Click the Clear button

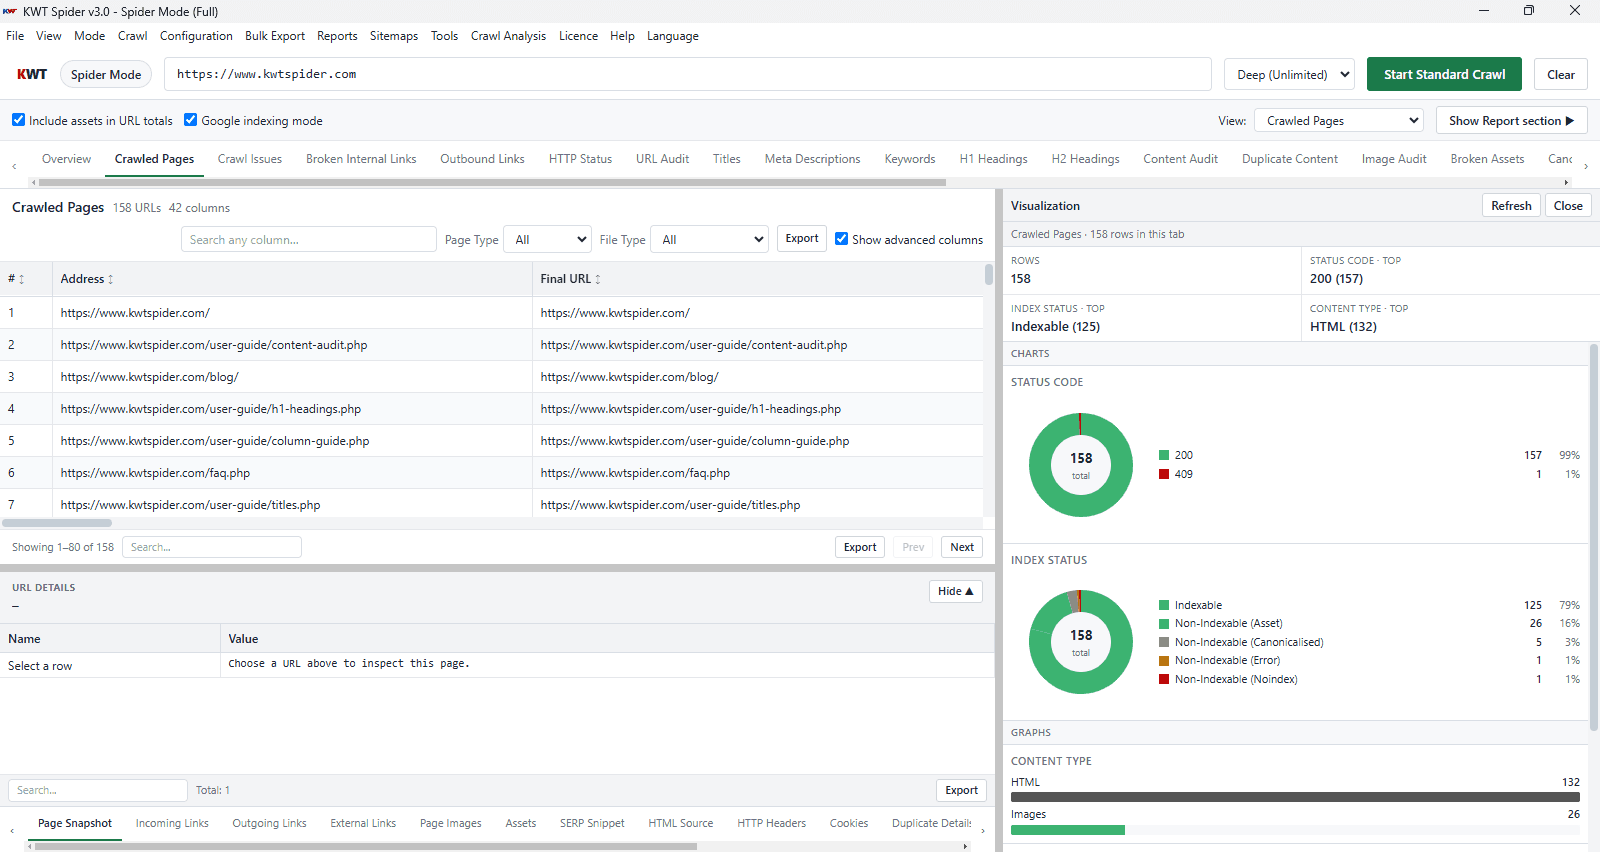(x=1560, y=74)
